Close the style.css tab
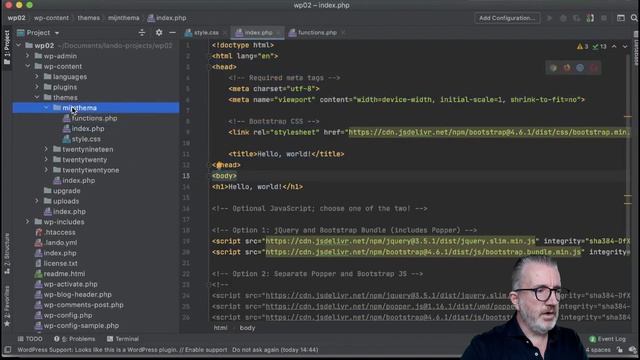Screen dimensions: 640x360 click(x=224, y=33)
